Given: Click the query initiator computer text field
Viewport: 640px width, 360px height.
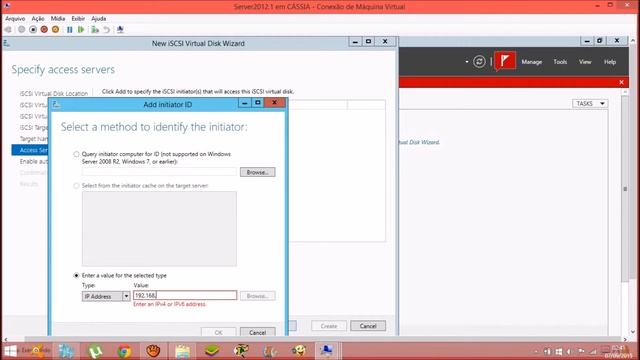Looking at the screenshot, I should [x=159, y=172].
